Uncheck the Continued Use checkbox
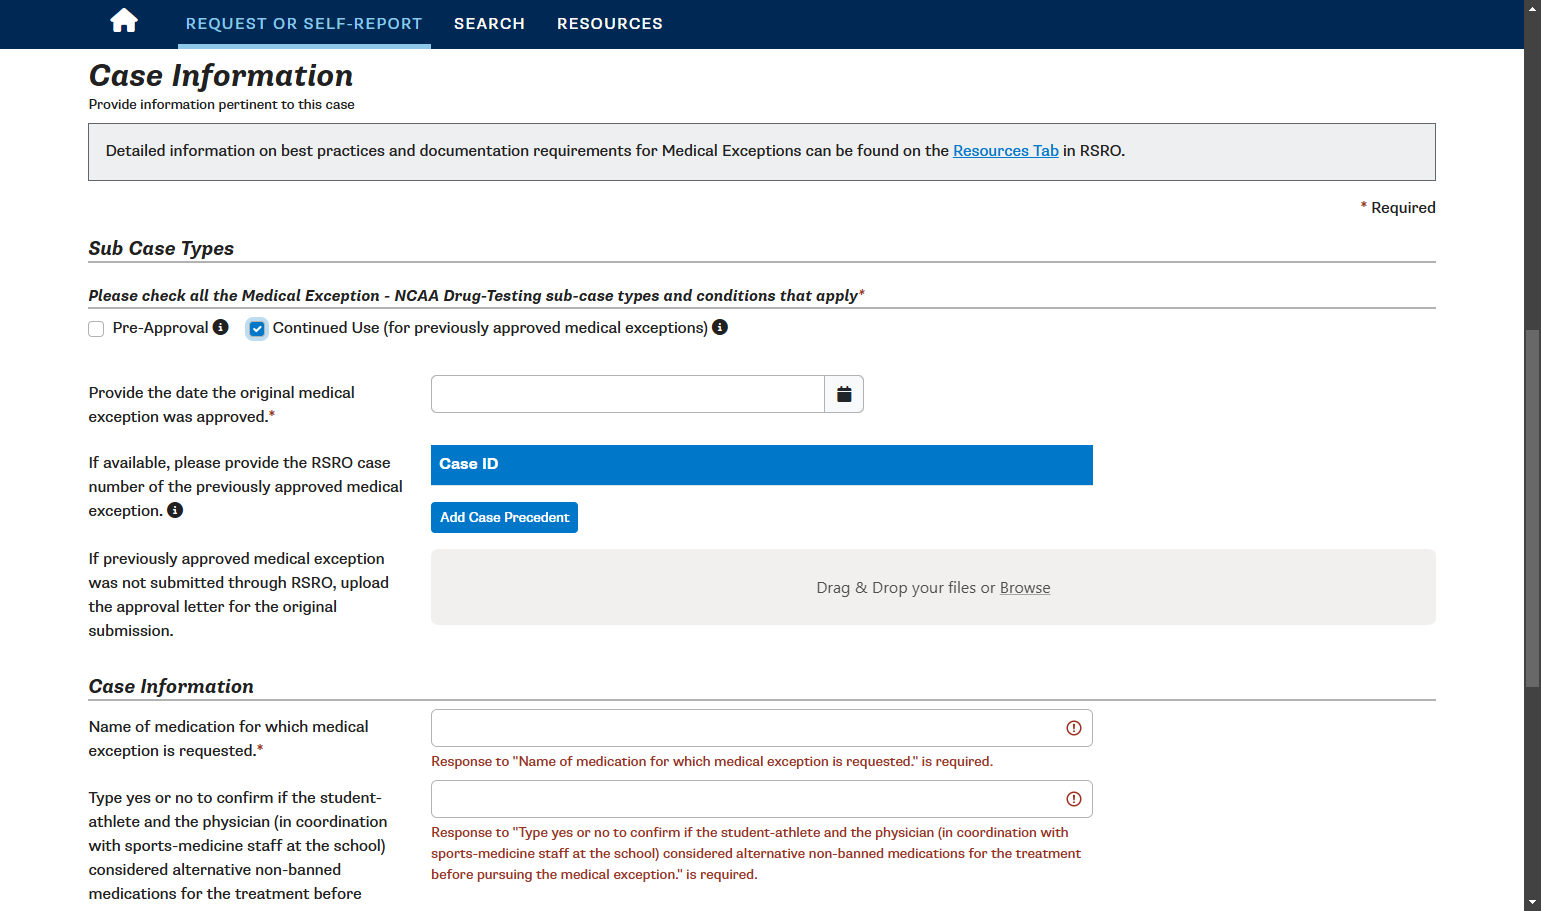Viewport: 1541px width, 911px height. [257, 329]
